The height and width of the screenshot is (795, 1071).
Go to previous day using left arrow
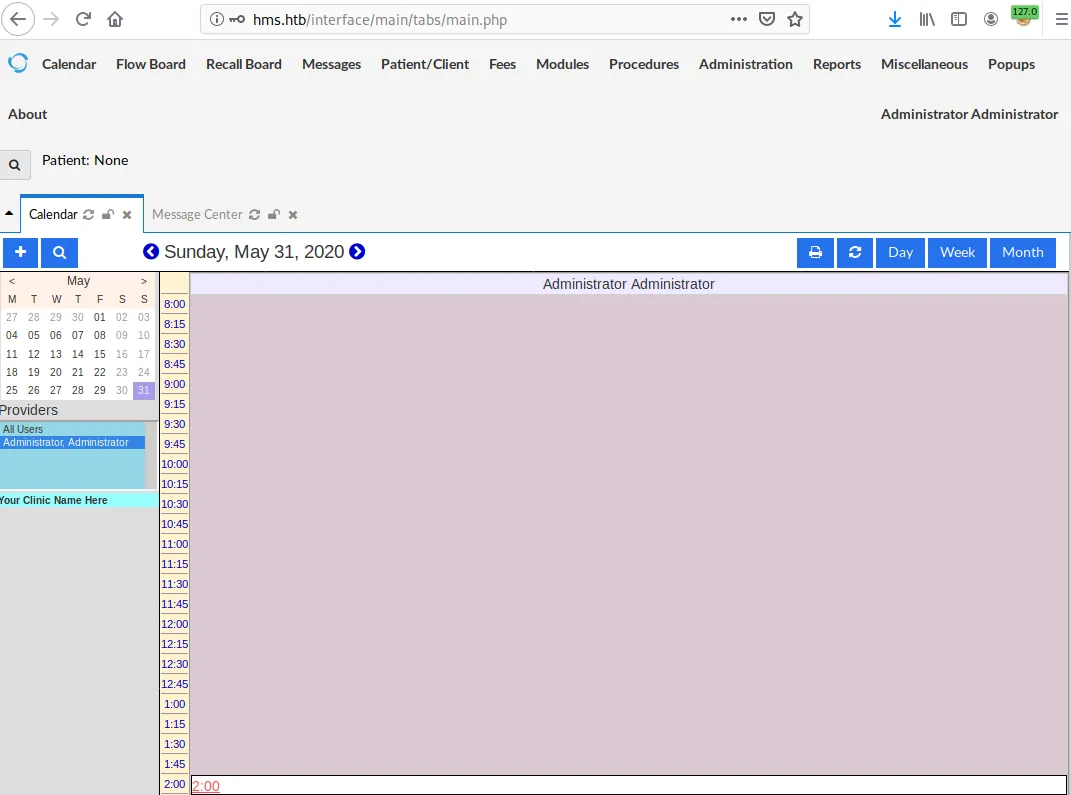(151, 252)
